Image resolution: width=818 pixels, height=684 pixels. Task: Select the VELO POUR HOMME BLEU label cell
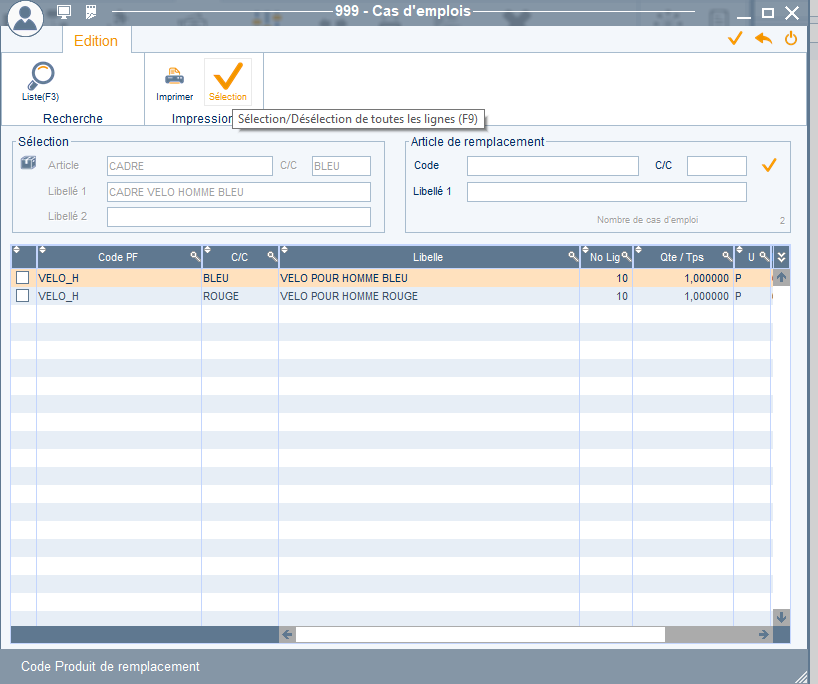[x=428, y=278]
